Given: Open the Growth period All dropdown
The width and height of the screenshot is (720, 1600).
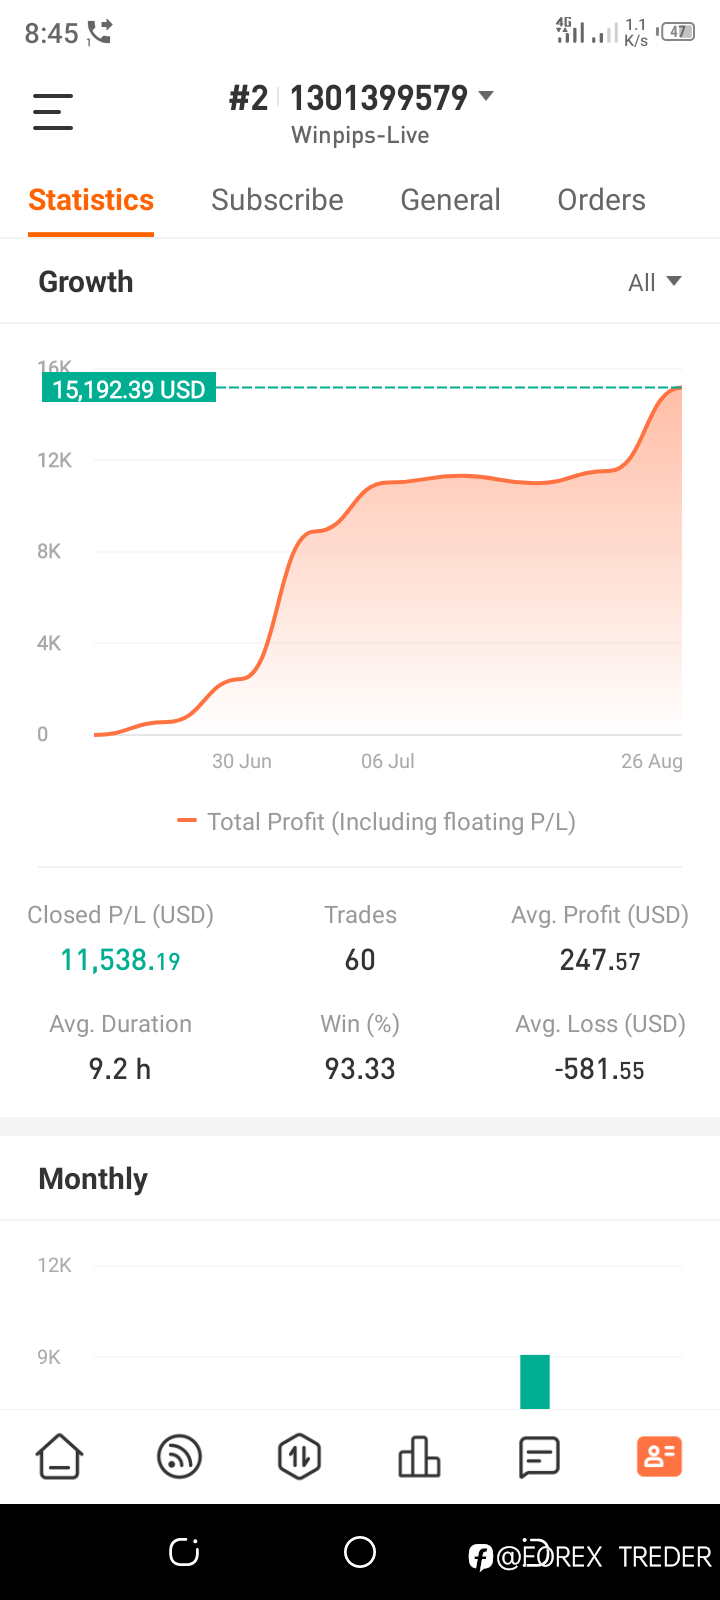Looking at the screenshot, I should [655, 282].
